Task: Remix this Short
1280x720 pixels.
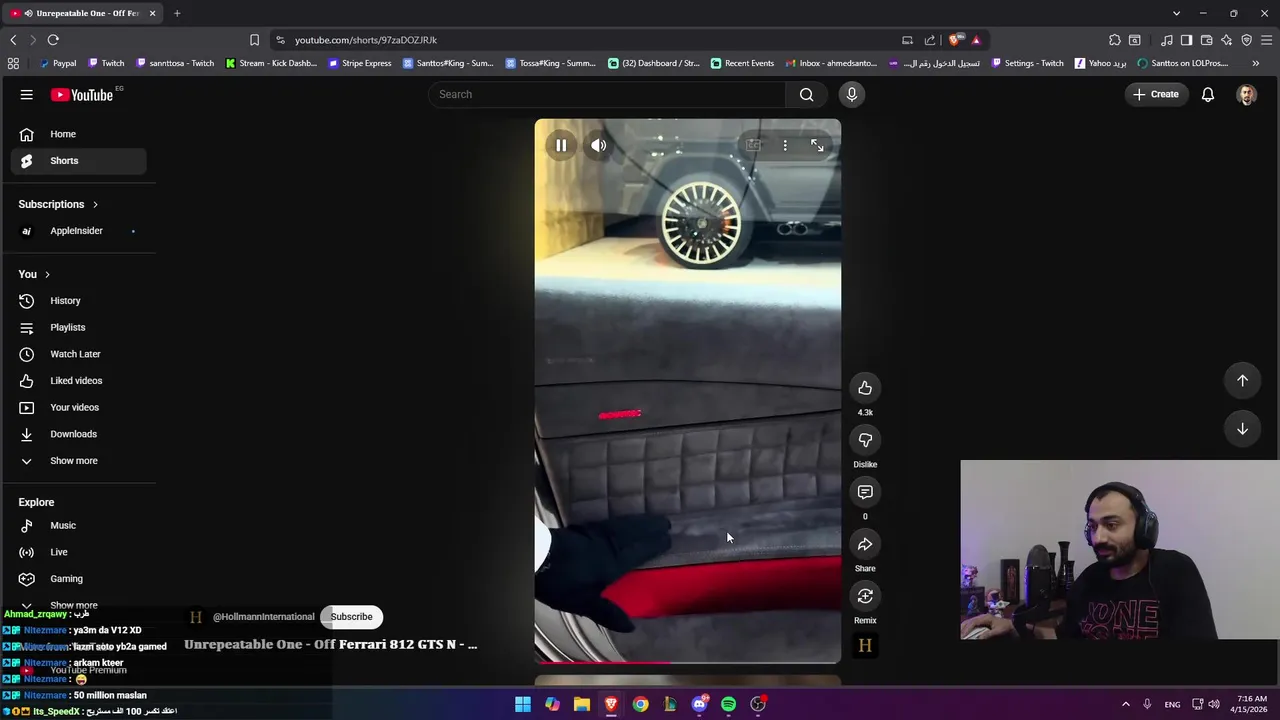Action: click(x=865, y=596)
